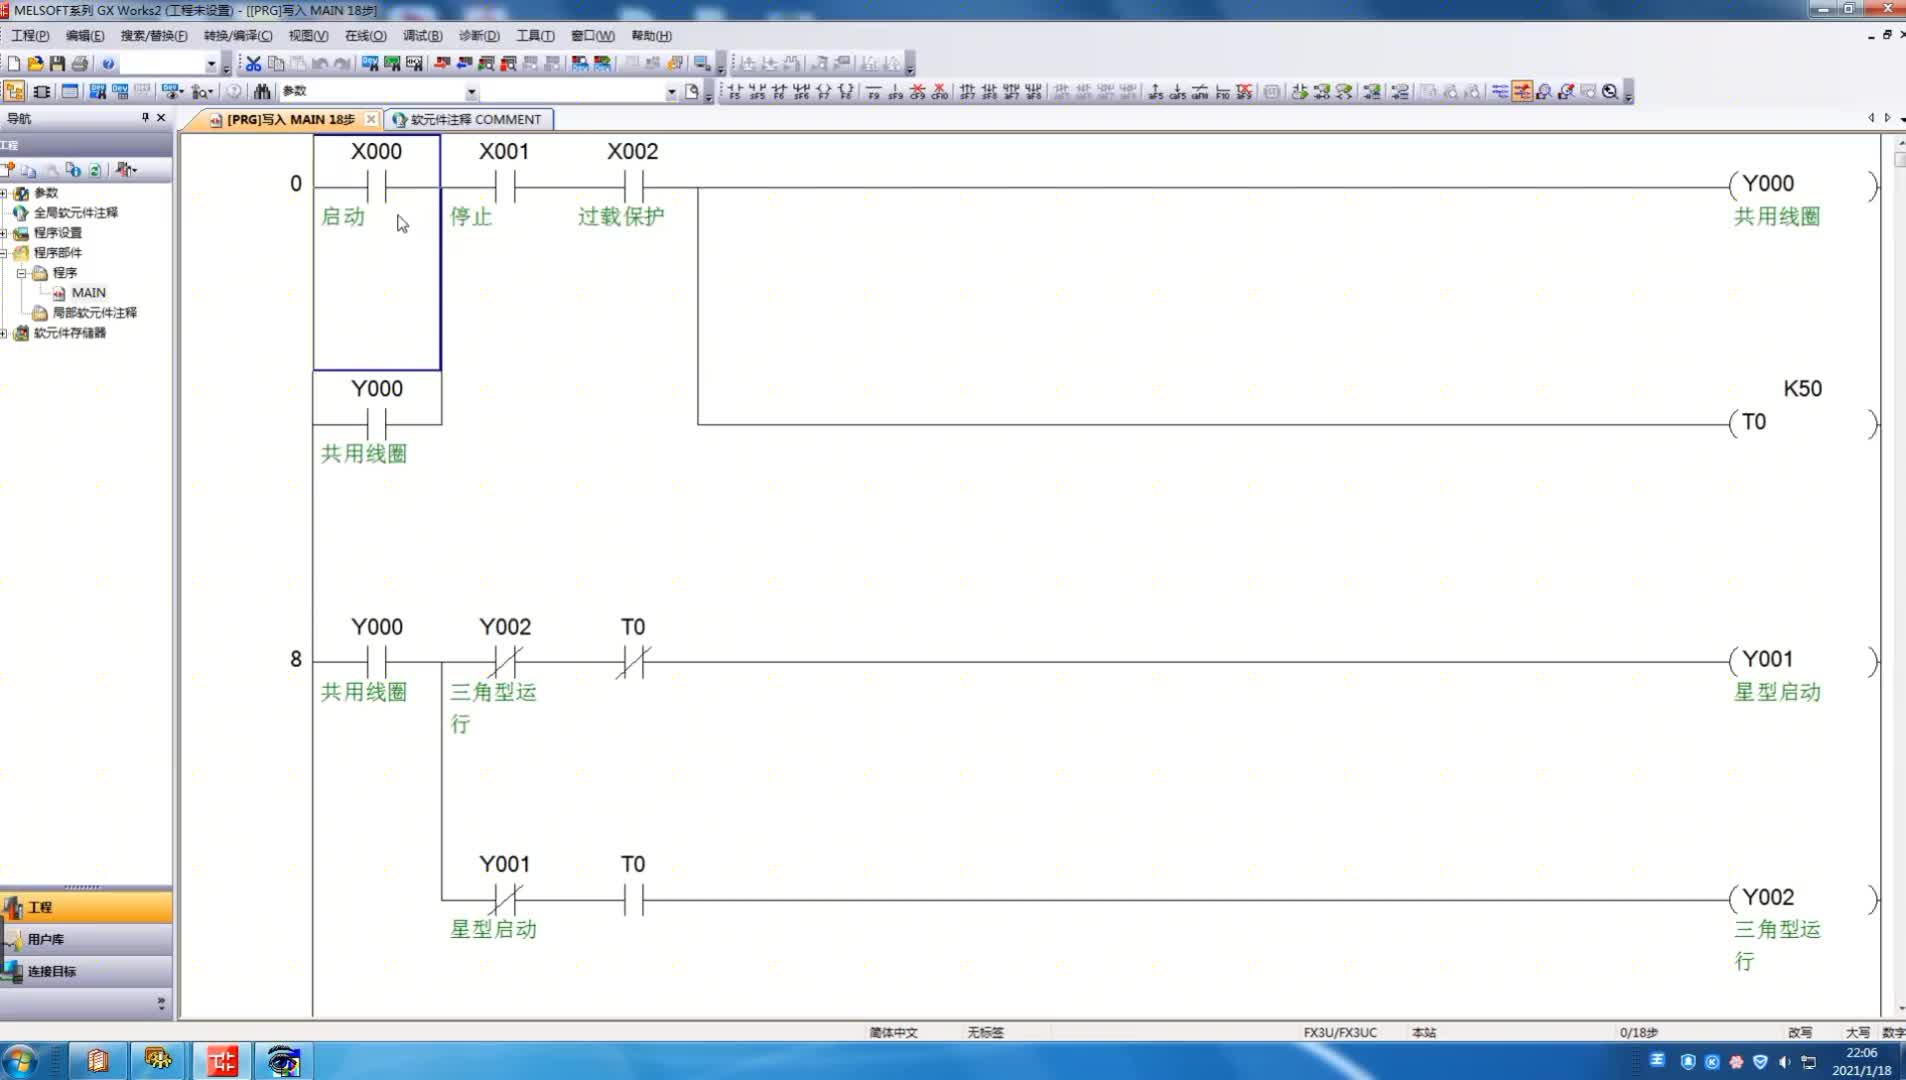Select MAIN program in tree

click(x=88, y=293)
